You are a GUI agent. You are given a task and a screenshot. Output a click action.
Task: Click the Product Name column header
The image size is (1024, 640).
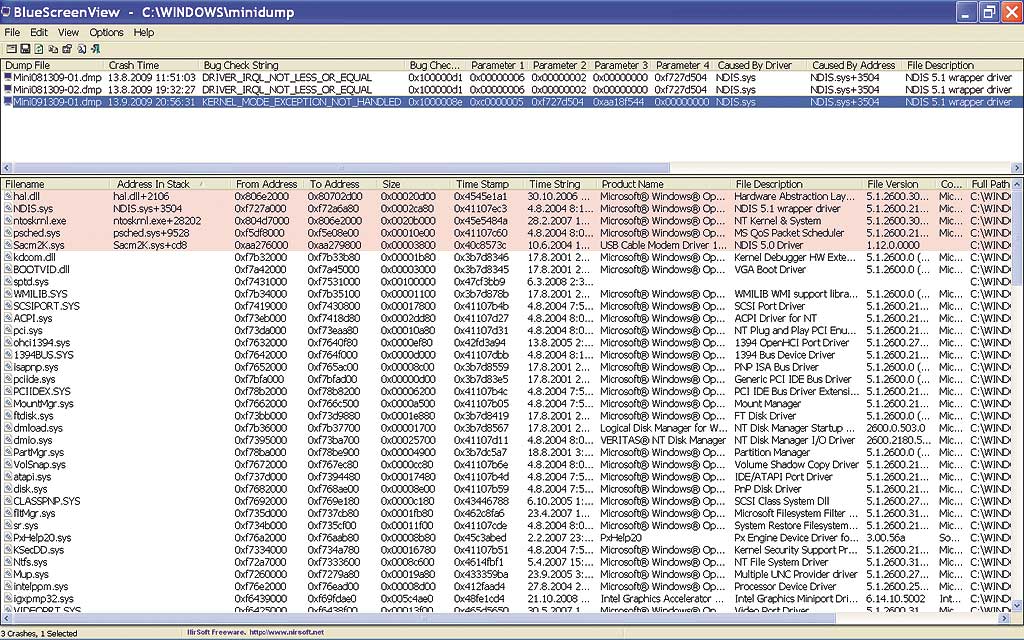[665, 184]
